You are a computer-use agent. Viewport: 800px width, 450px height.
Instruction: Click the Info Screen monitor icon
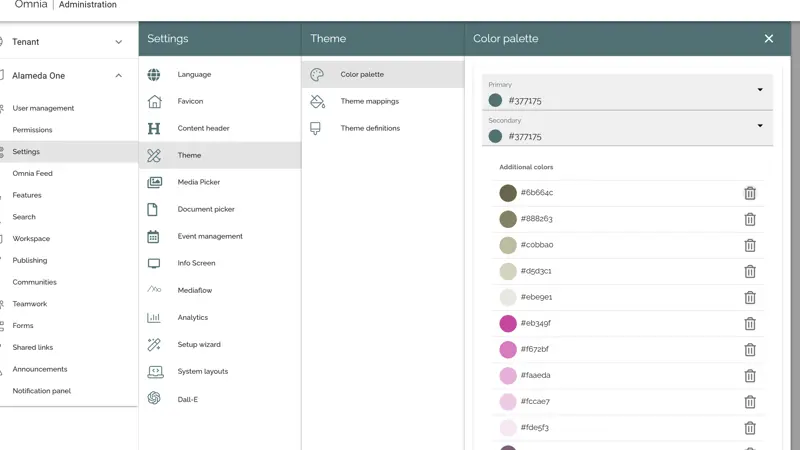pyautogui.click(x=154, y=263)
